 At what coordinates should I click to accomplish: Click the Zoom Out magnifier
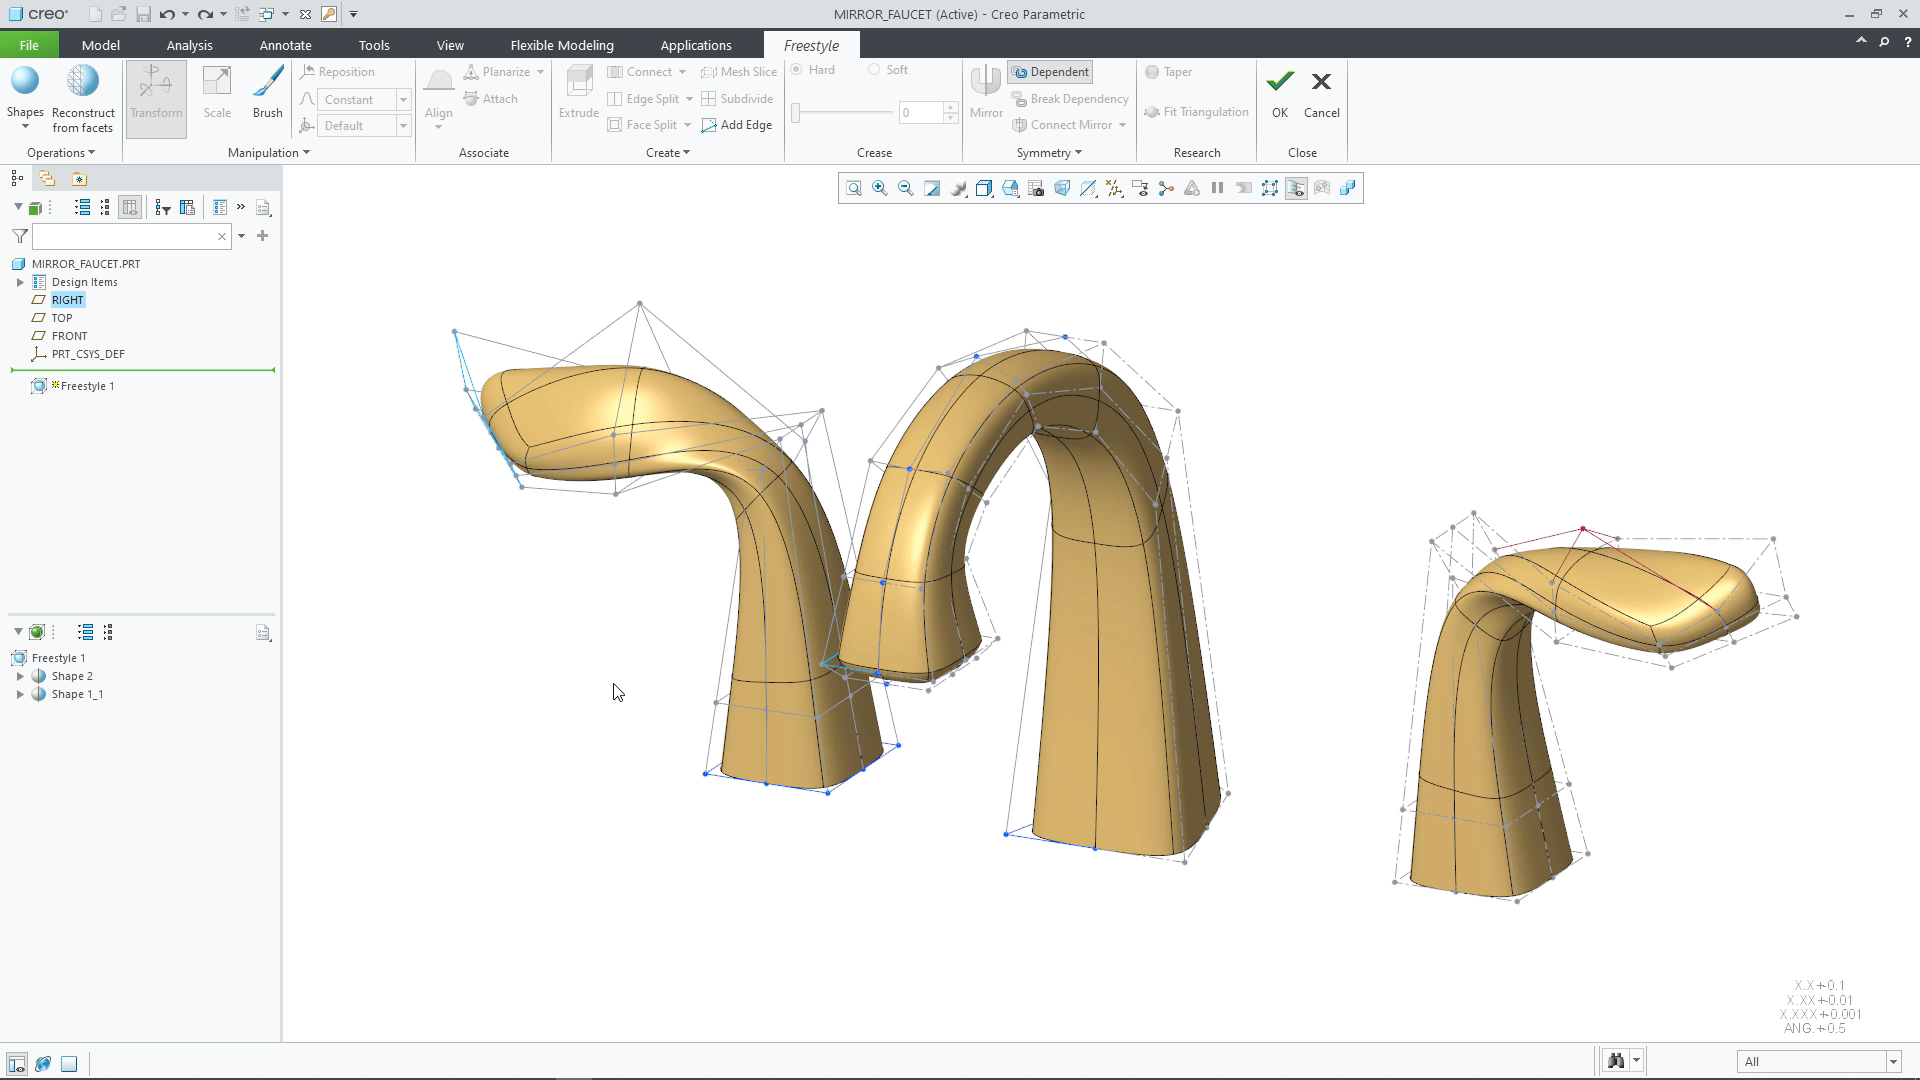(905, 188)
